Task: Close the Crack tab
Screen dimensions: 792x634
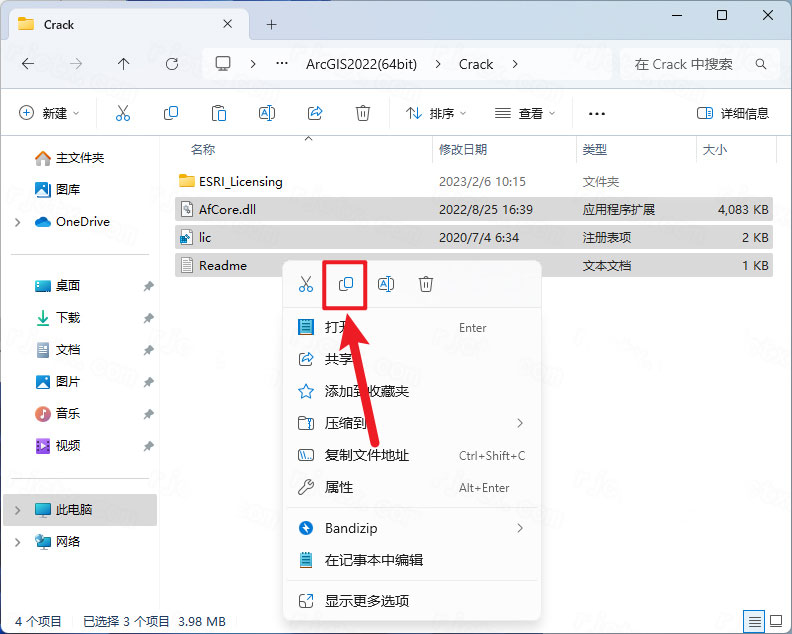Action: click(228, 24)
